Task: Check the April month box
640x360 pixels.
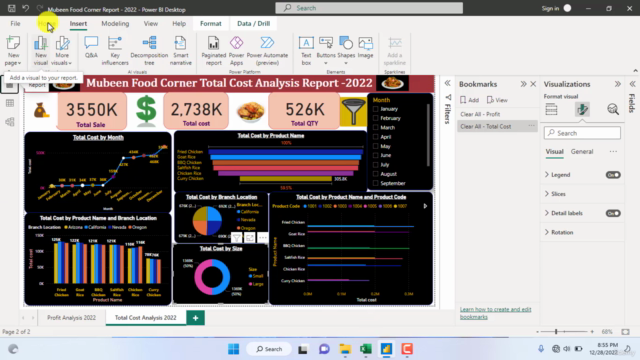Action: [376, 137]
